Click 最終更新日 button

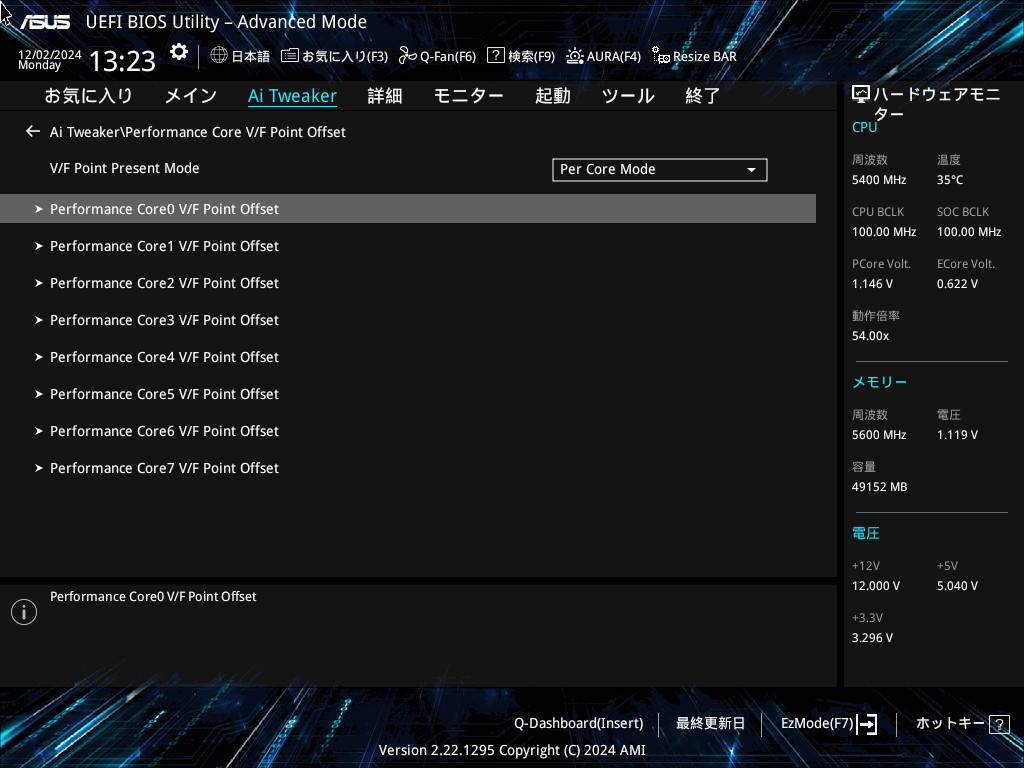(710, 724)
